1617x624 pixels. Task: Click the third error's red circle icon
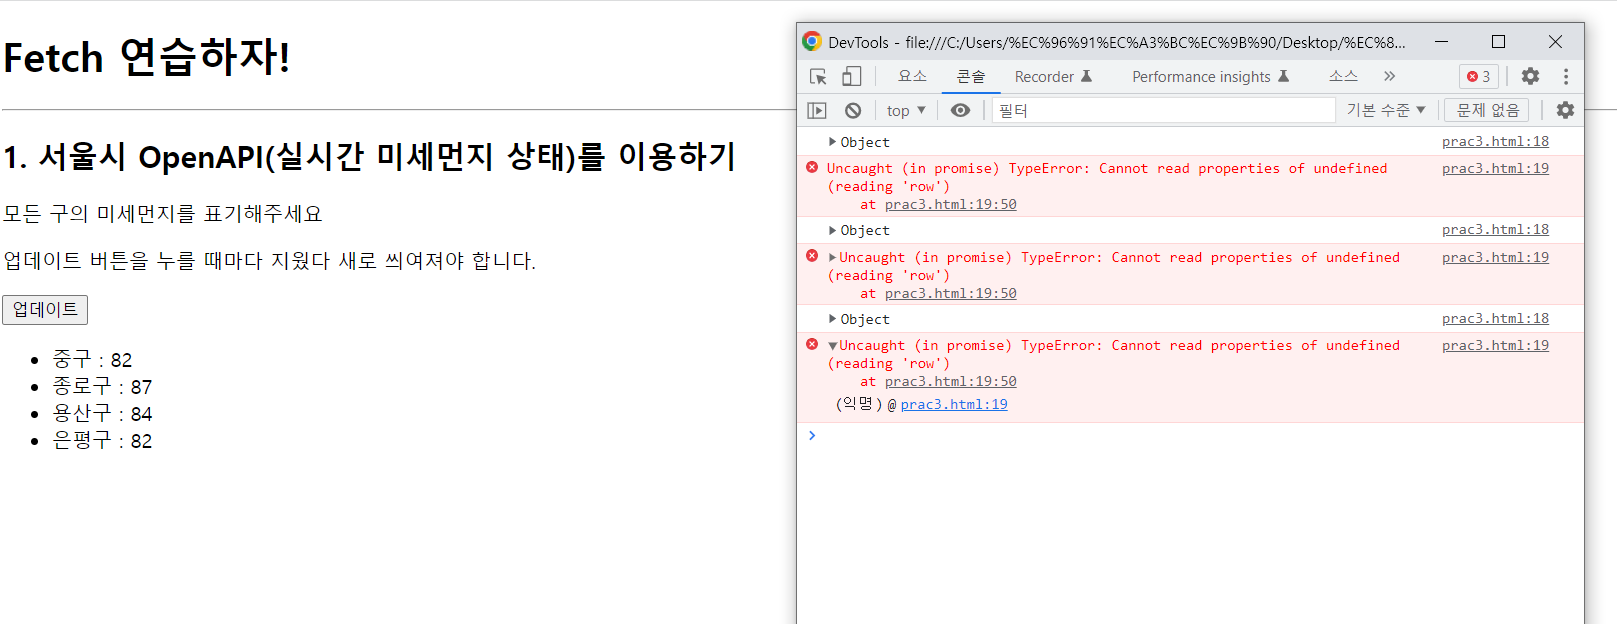point(812,344)
